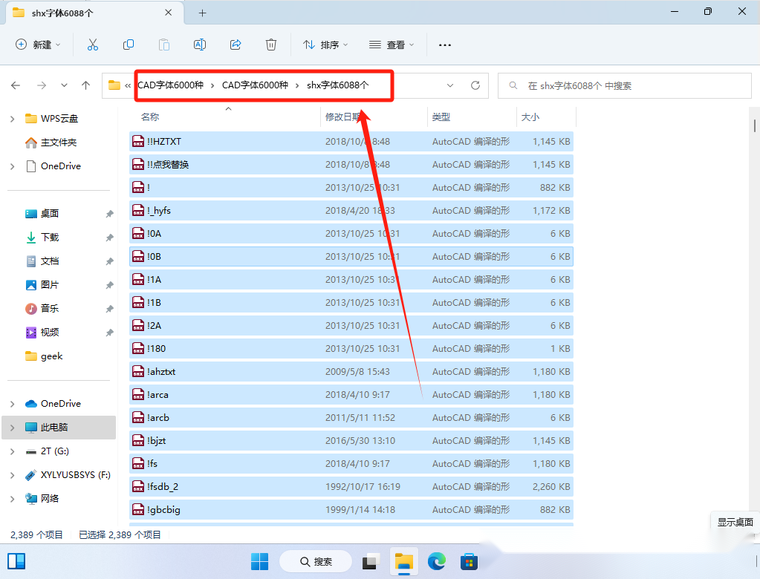Viewport: 760px width, 579px height.
Task: Click CAD字体6000种 in the breadcrumb path
Action: tap(170, 86)
